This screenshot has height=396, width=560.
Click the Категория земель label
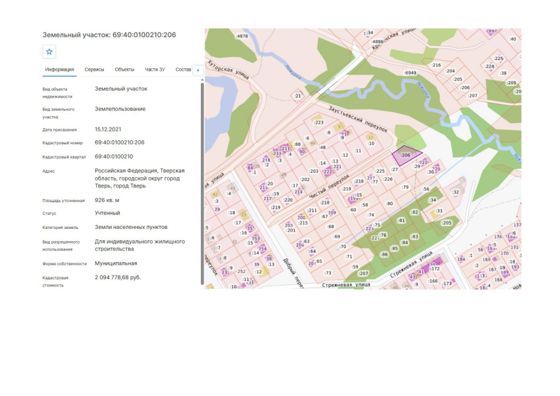60,227
